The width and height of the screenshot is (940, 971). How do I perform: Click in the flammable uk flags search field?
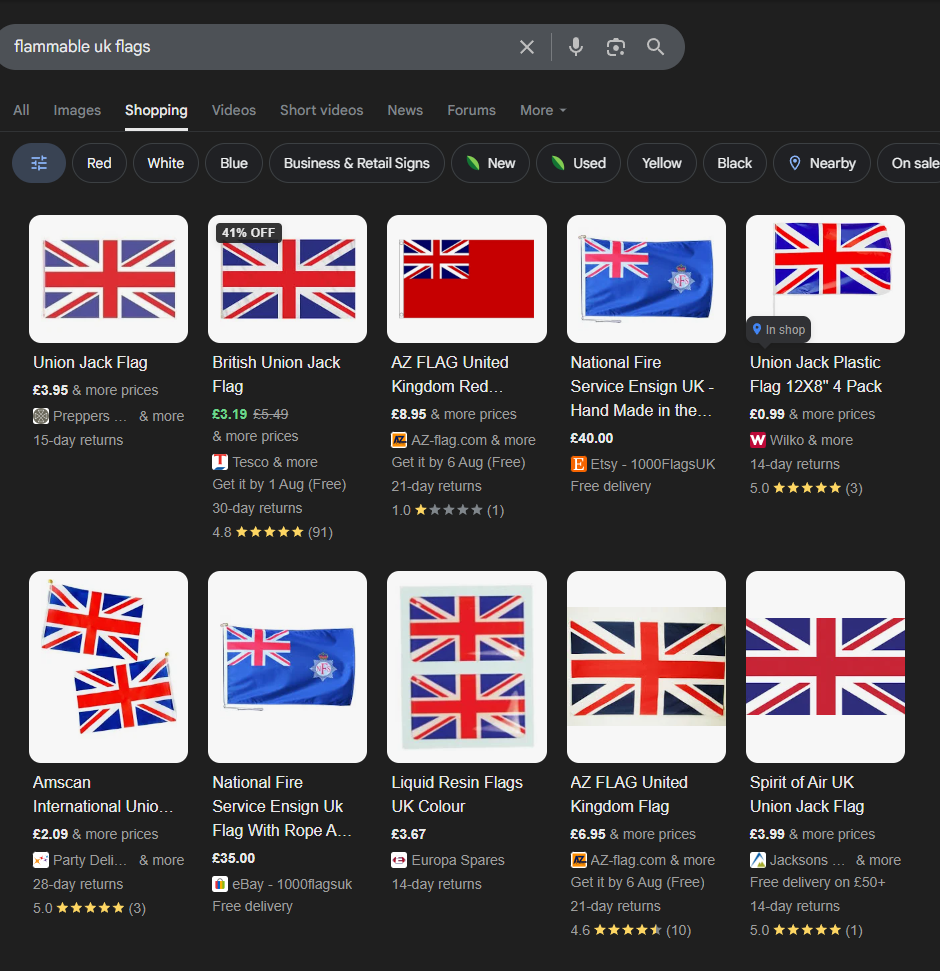260,47
